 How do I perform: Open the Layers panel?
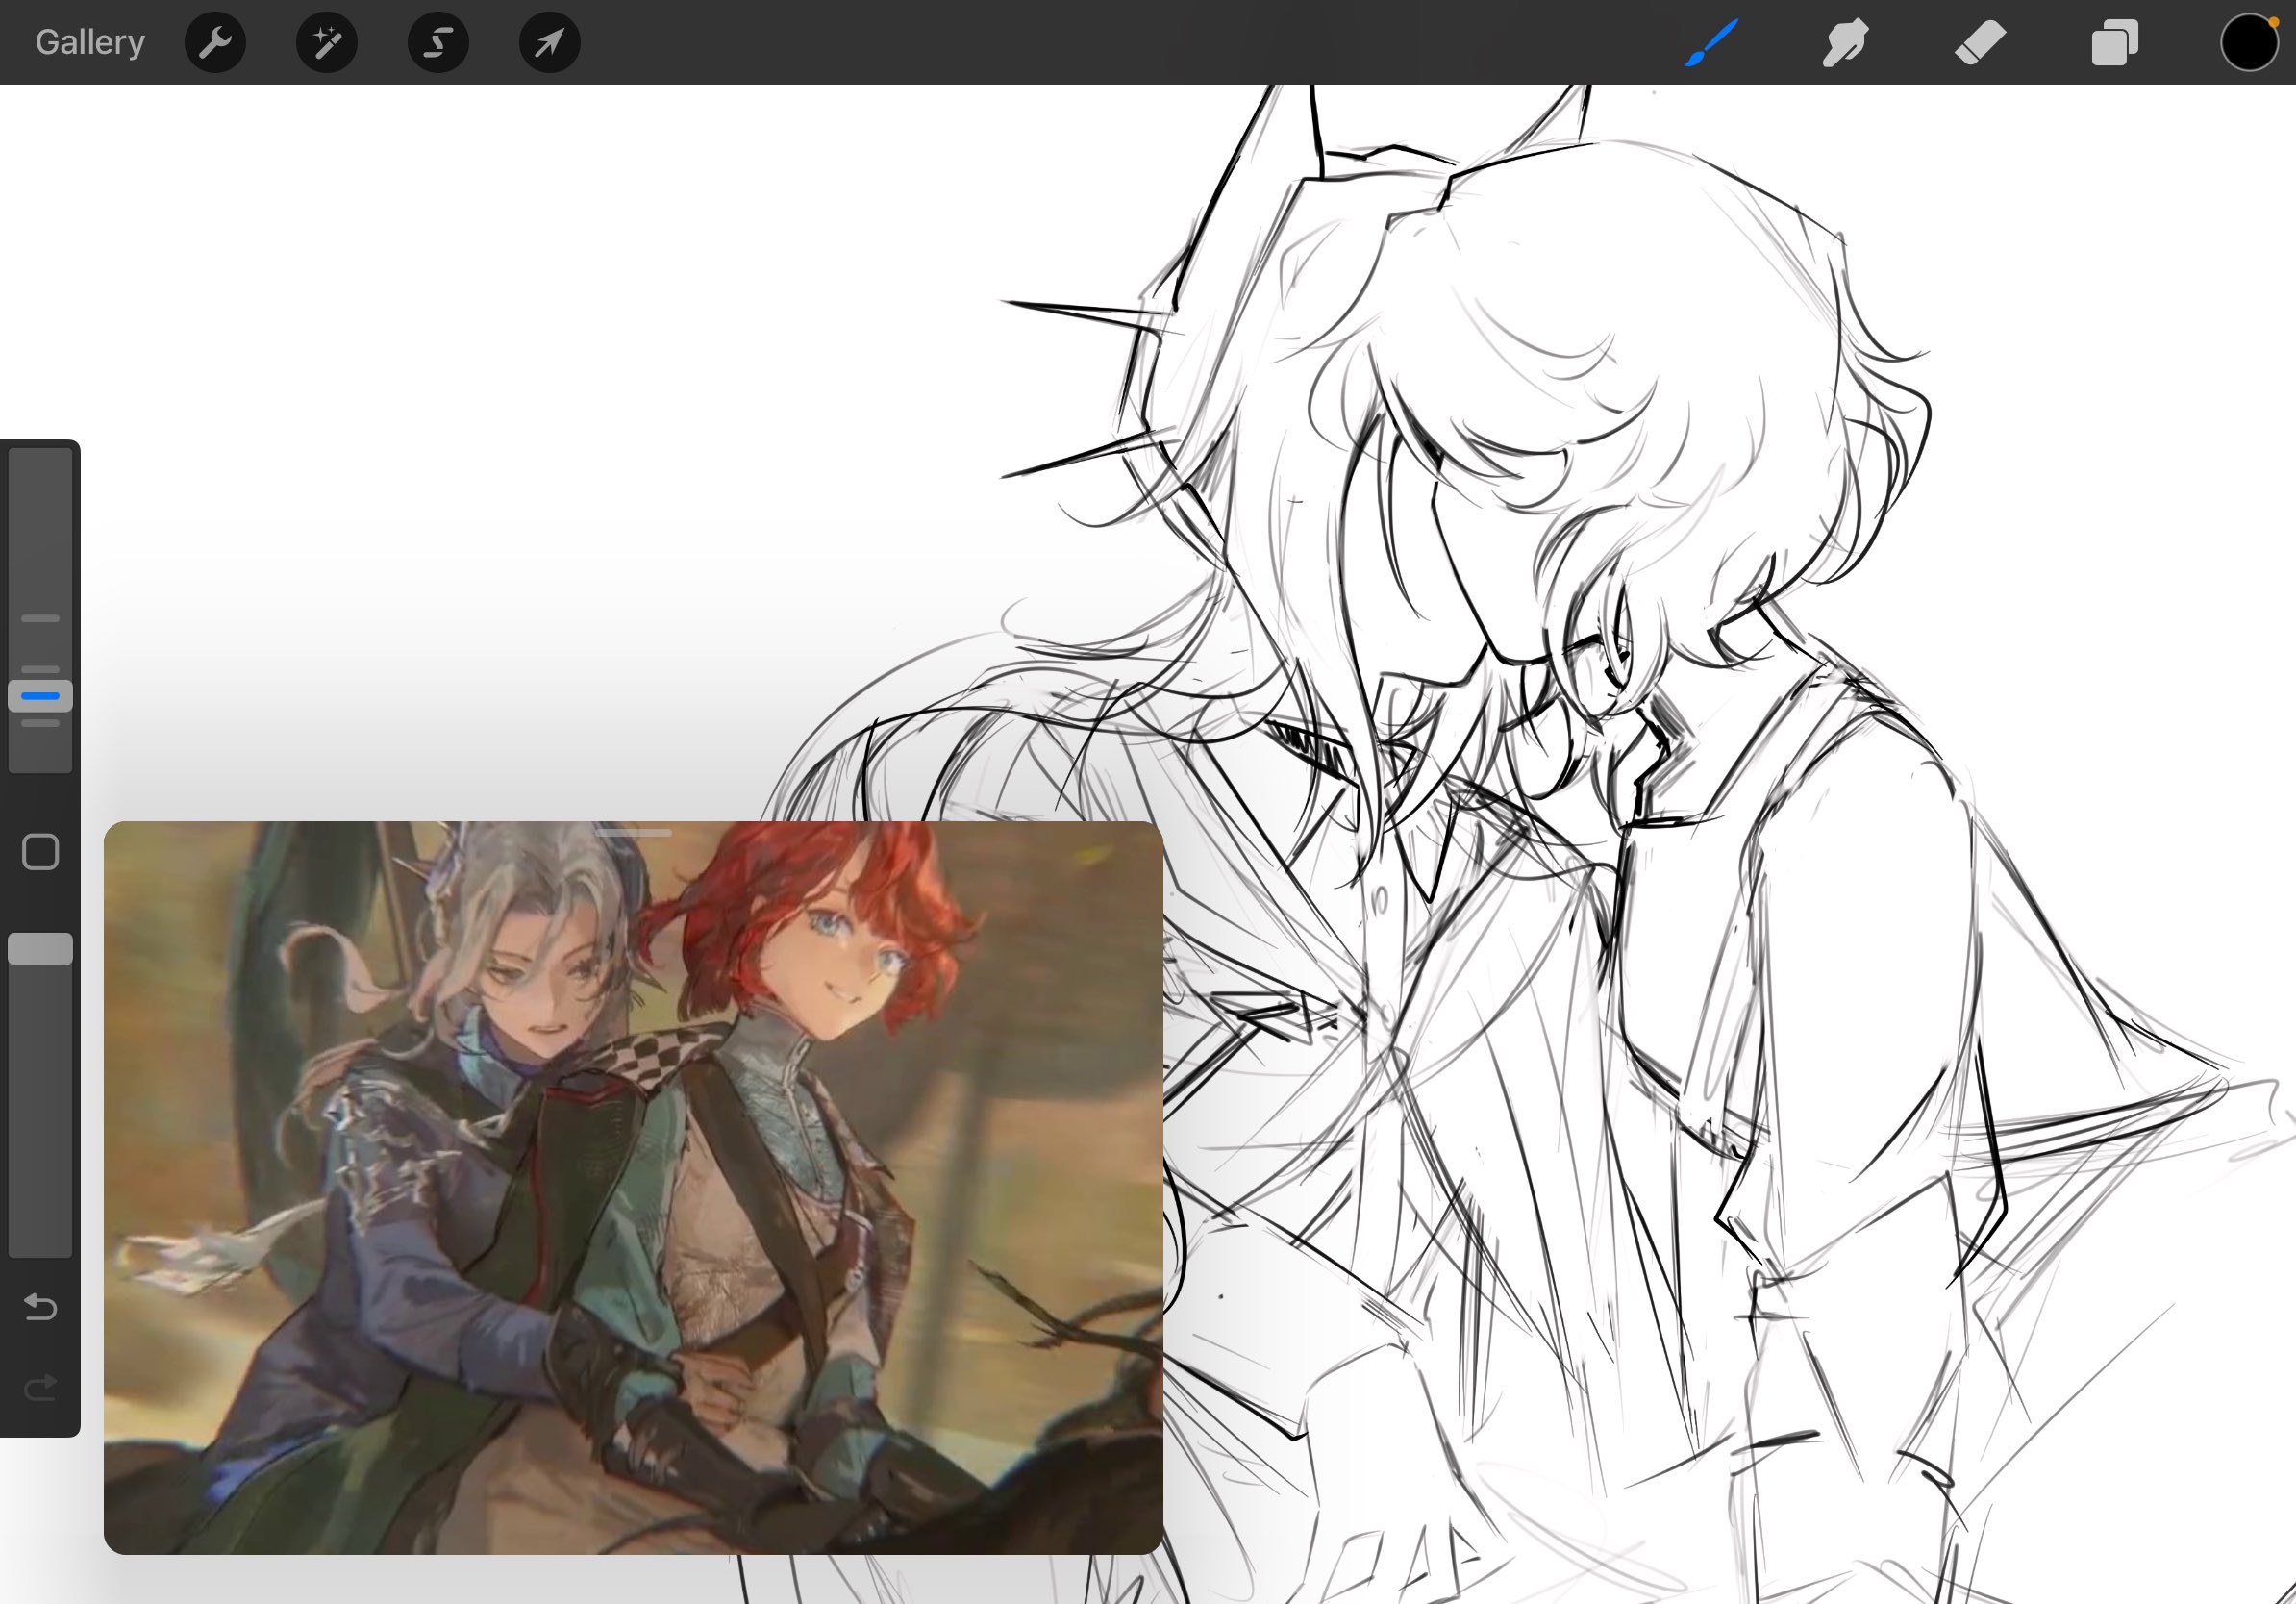pyautogui.click(x=2114, y=43)
